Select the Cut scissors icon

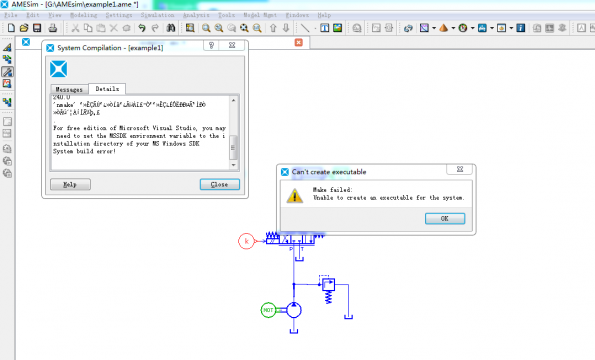coord(75,28)
